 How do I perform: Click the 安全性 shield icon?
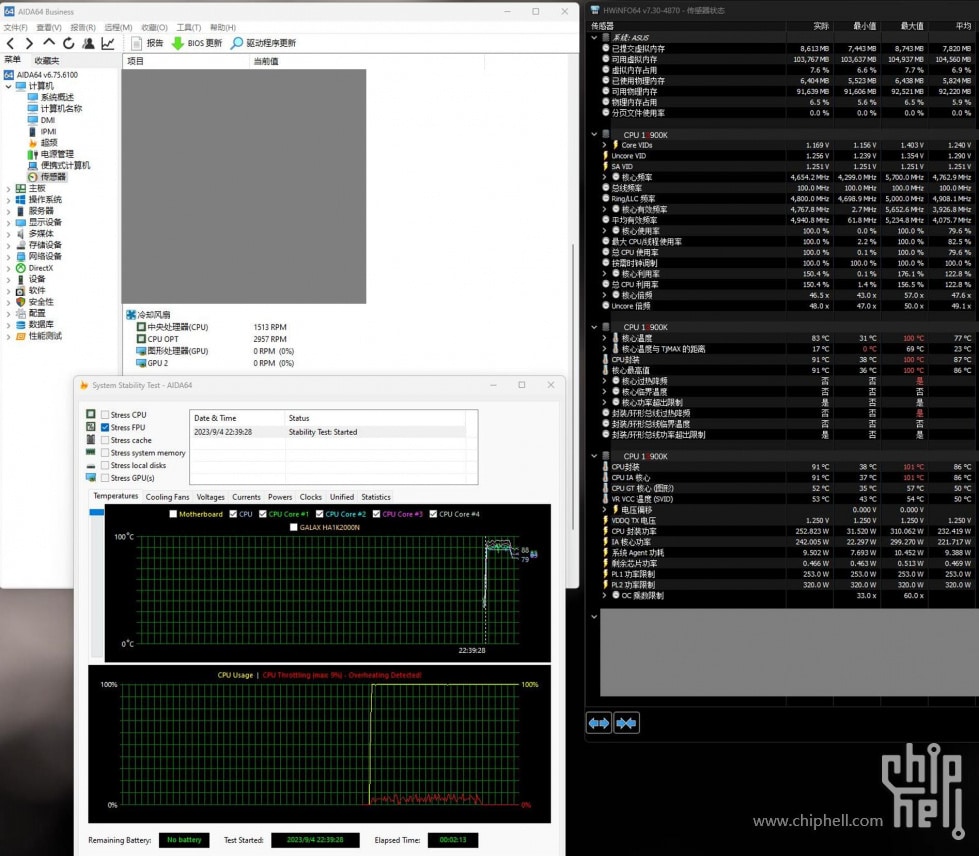click(21, 302)
